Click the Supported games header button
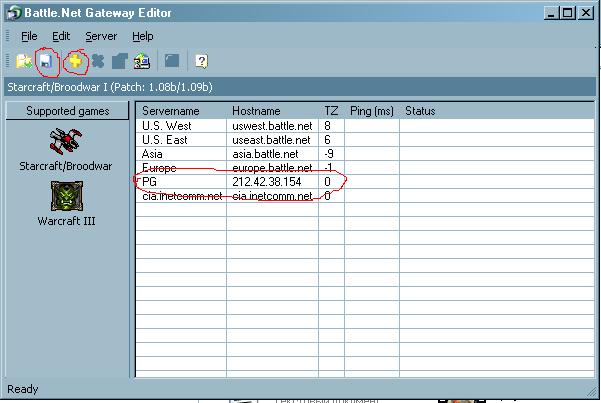Viewport: 601px width, 403px height. [67, 111]
